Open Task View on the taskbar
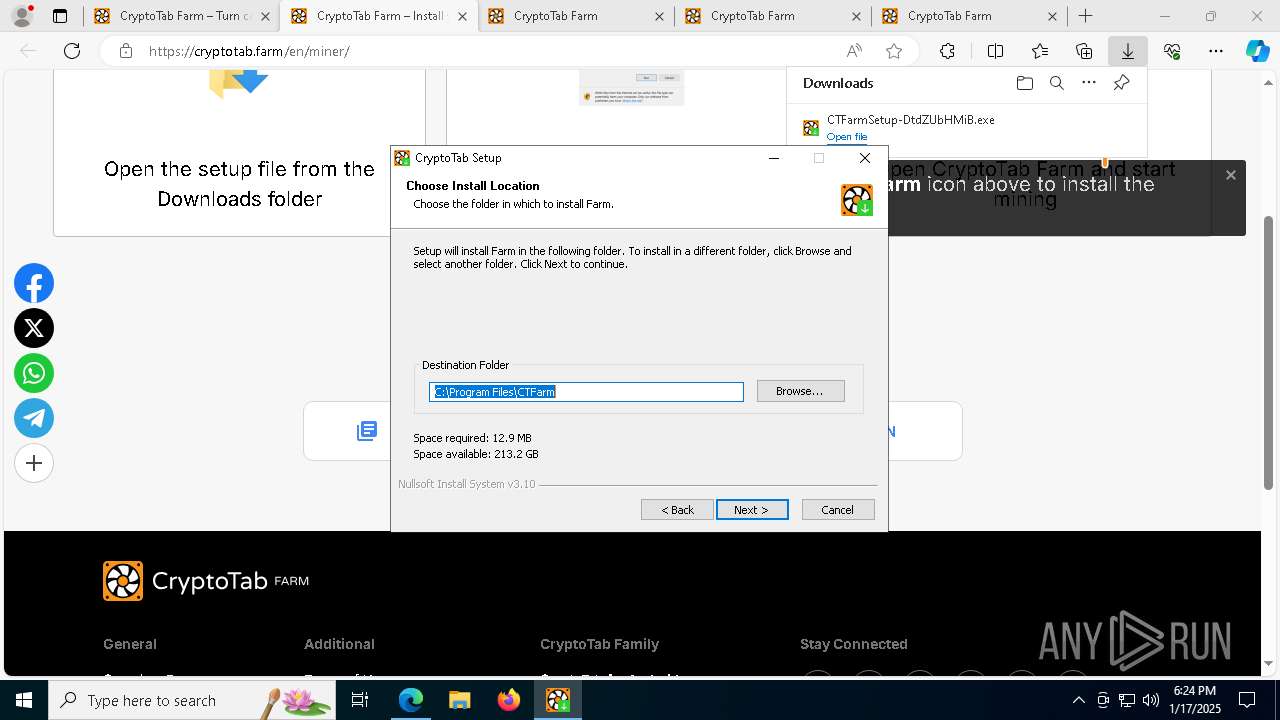 (360, 700)
